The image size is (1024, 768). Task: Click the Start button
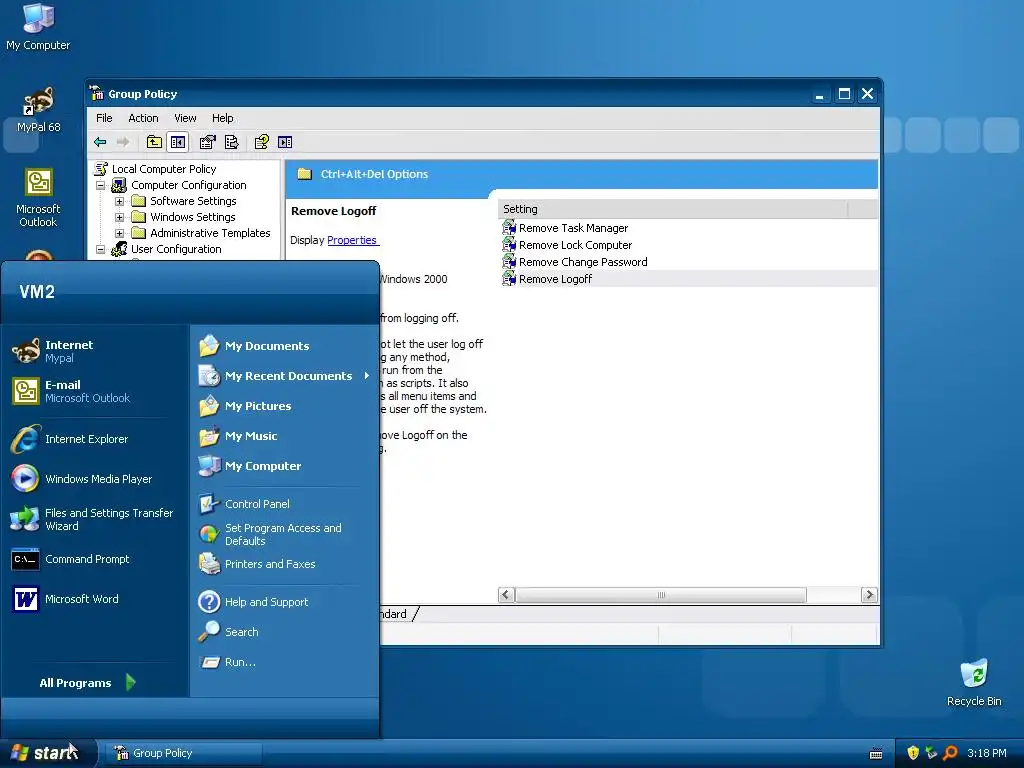click(47, 753)
